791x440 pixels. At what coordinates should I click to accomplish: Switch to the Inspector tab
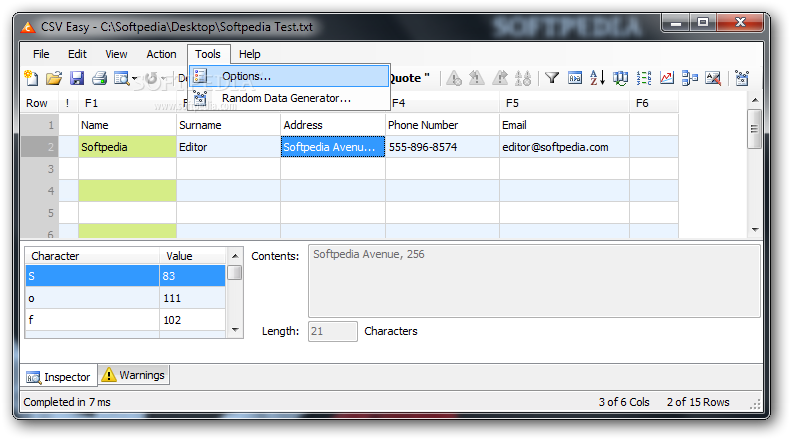click(59, 377)
